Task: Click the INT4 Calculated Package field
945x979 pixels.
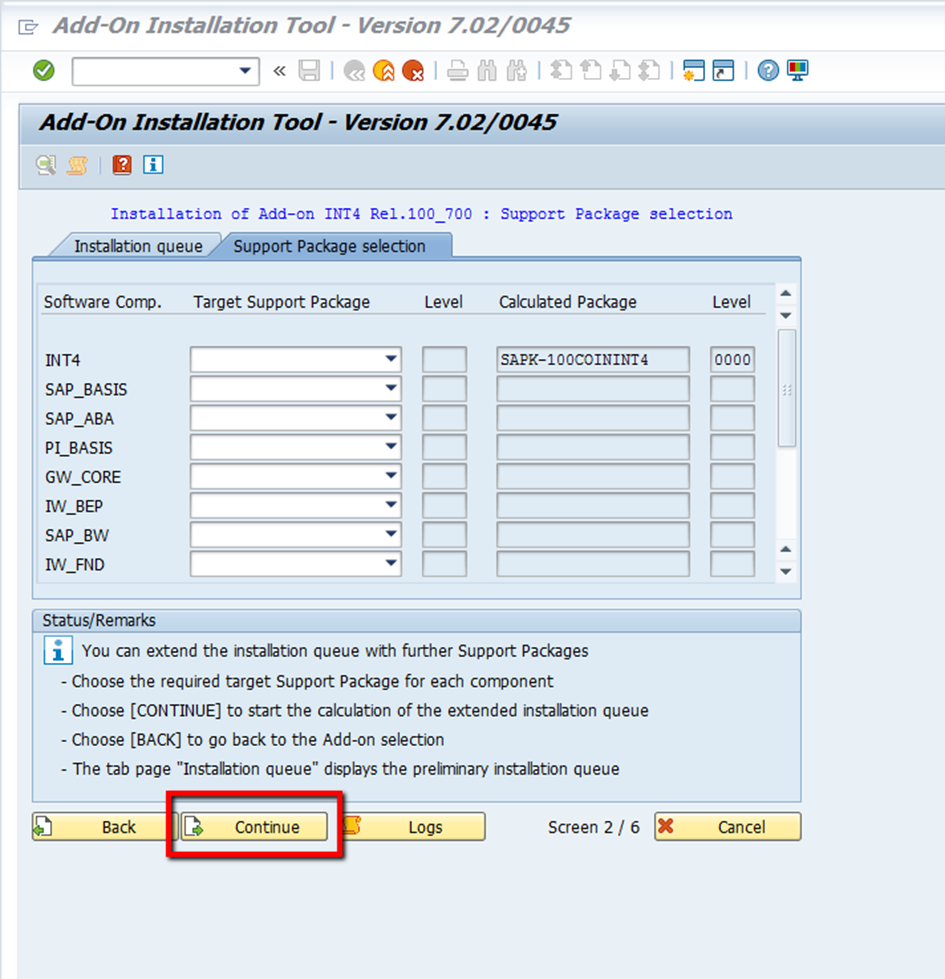Action: click(592, 360)
